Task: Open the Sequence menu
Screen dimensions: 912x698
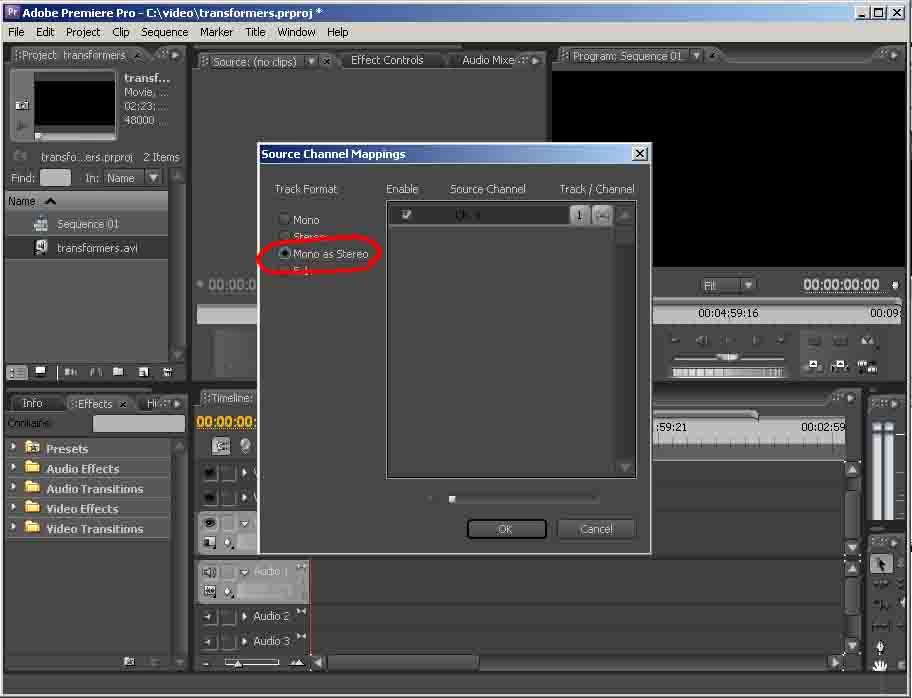Action: (x=165, y=32)
